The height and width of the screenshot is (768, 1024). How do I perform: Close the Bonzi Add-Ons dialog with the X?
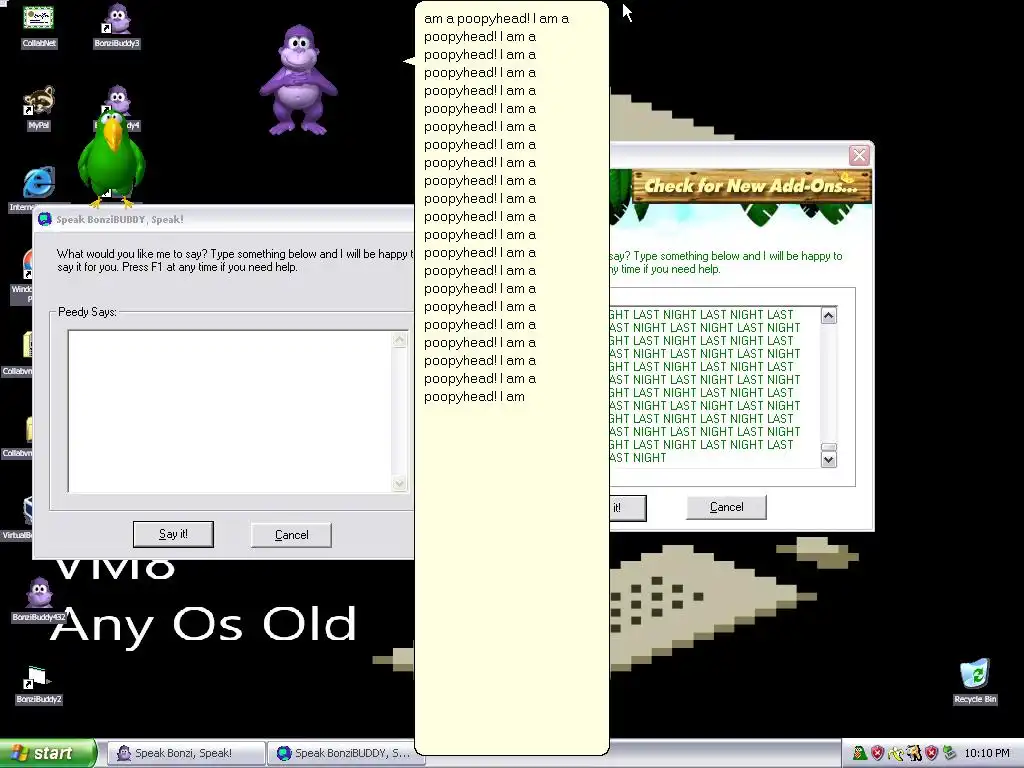pos(859,155)
